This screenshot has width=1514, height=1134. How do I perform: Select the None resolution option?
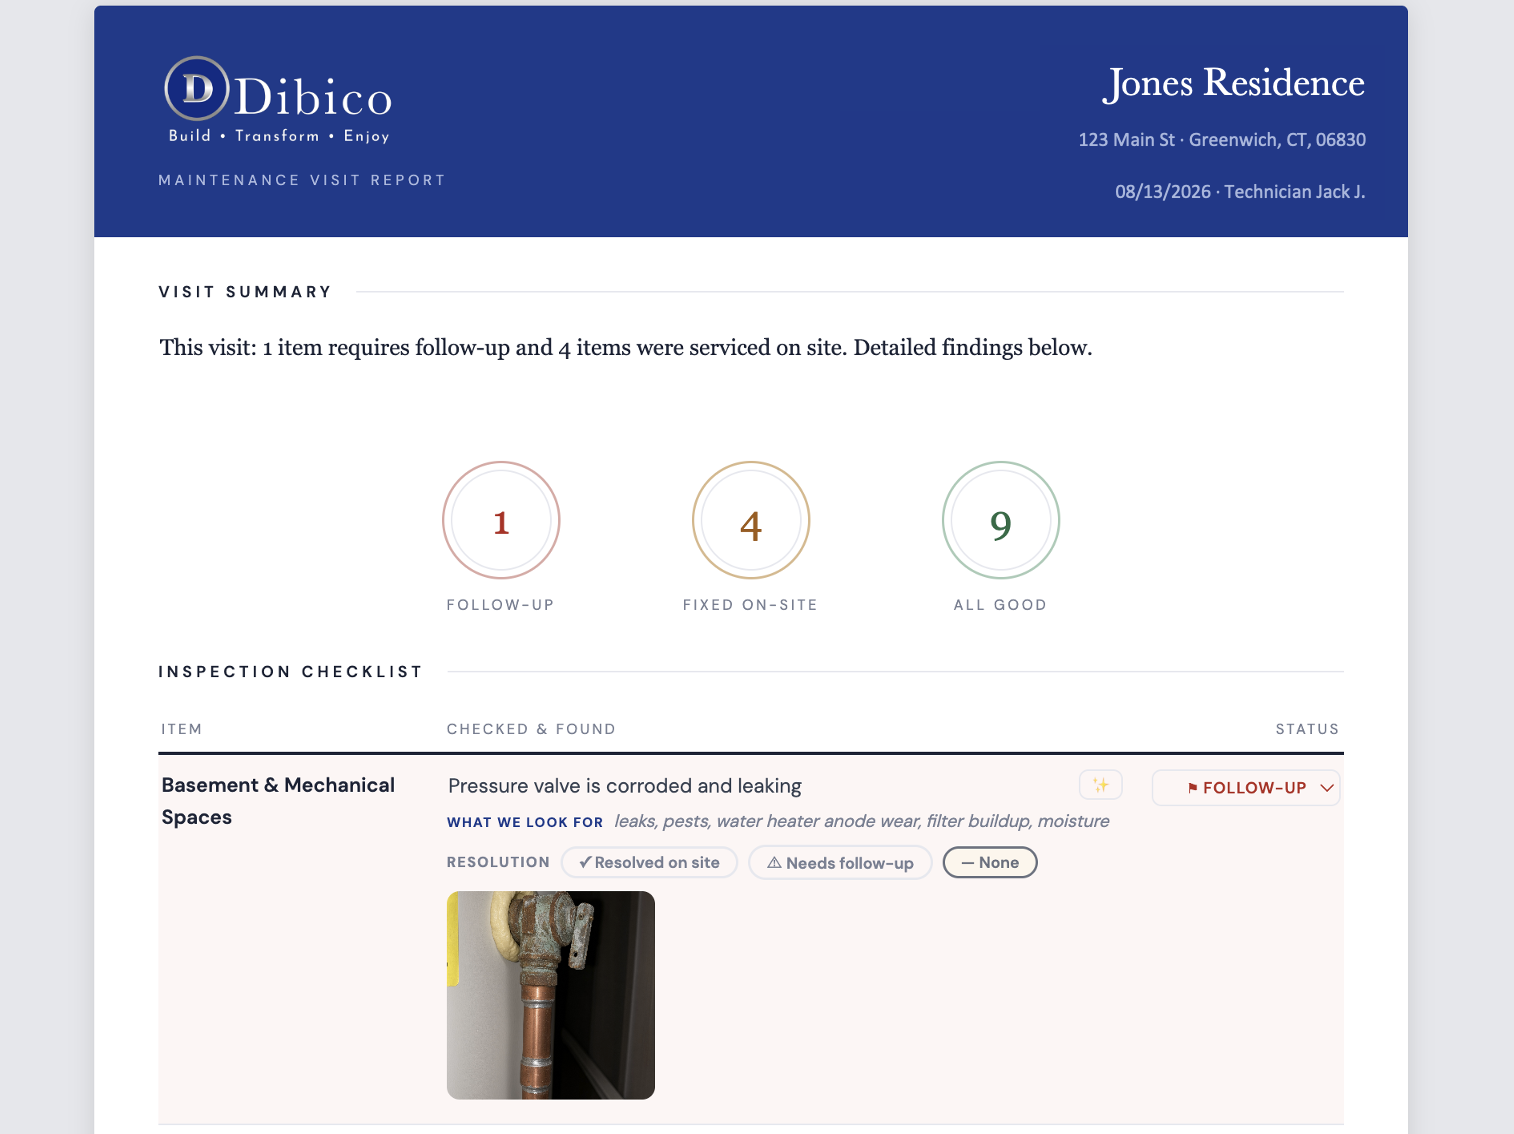click(x=990, y=862)
